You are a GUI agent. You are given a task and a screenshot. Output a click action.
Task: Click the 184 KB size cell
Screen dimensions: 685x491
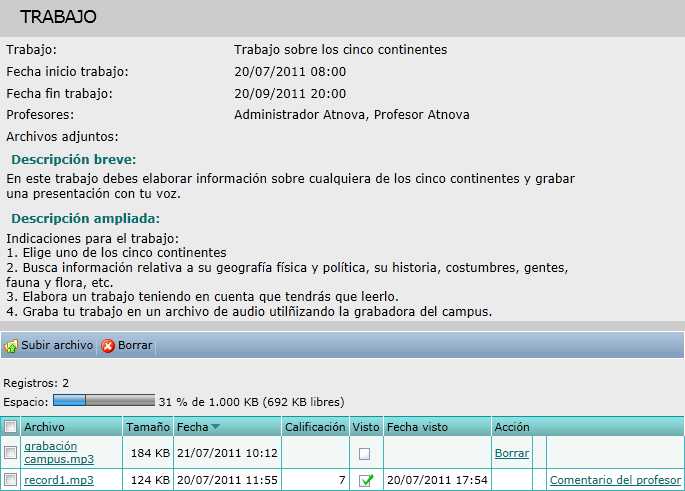[150, 453]
